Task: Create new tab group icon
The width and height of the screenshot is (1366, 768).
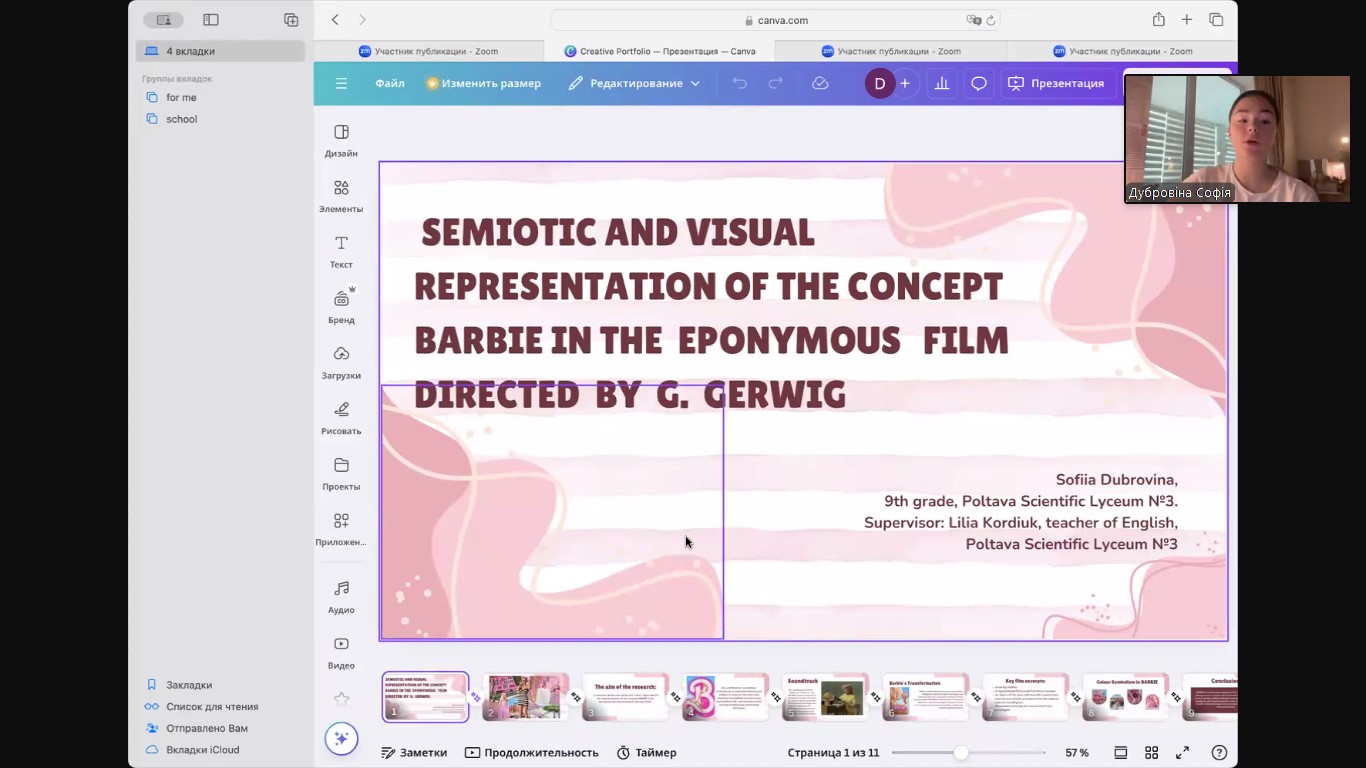Action: [x=291, y=20]
